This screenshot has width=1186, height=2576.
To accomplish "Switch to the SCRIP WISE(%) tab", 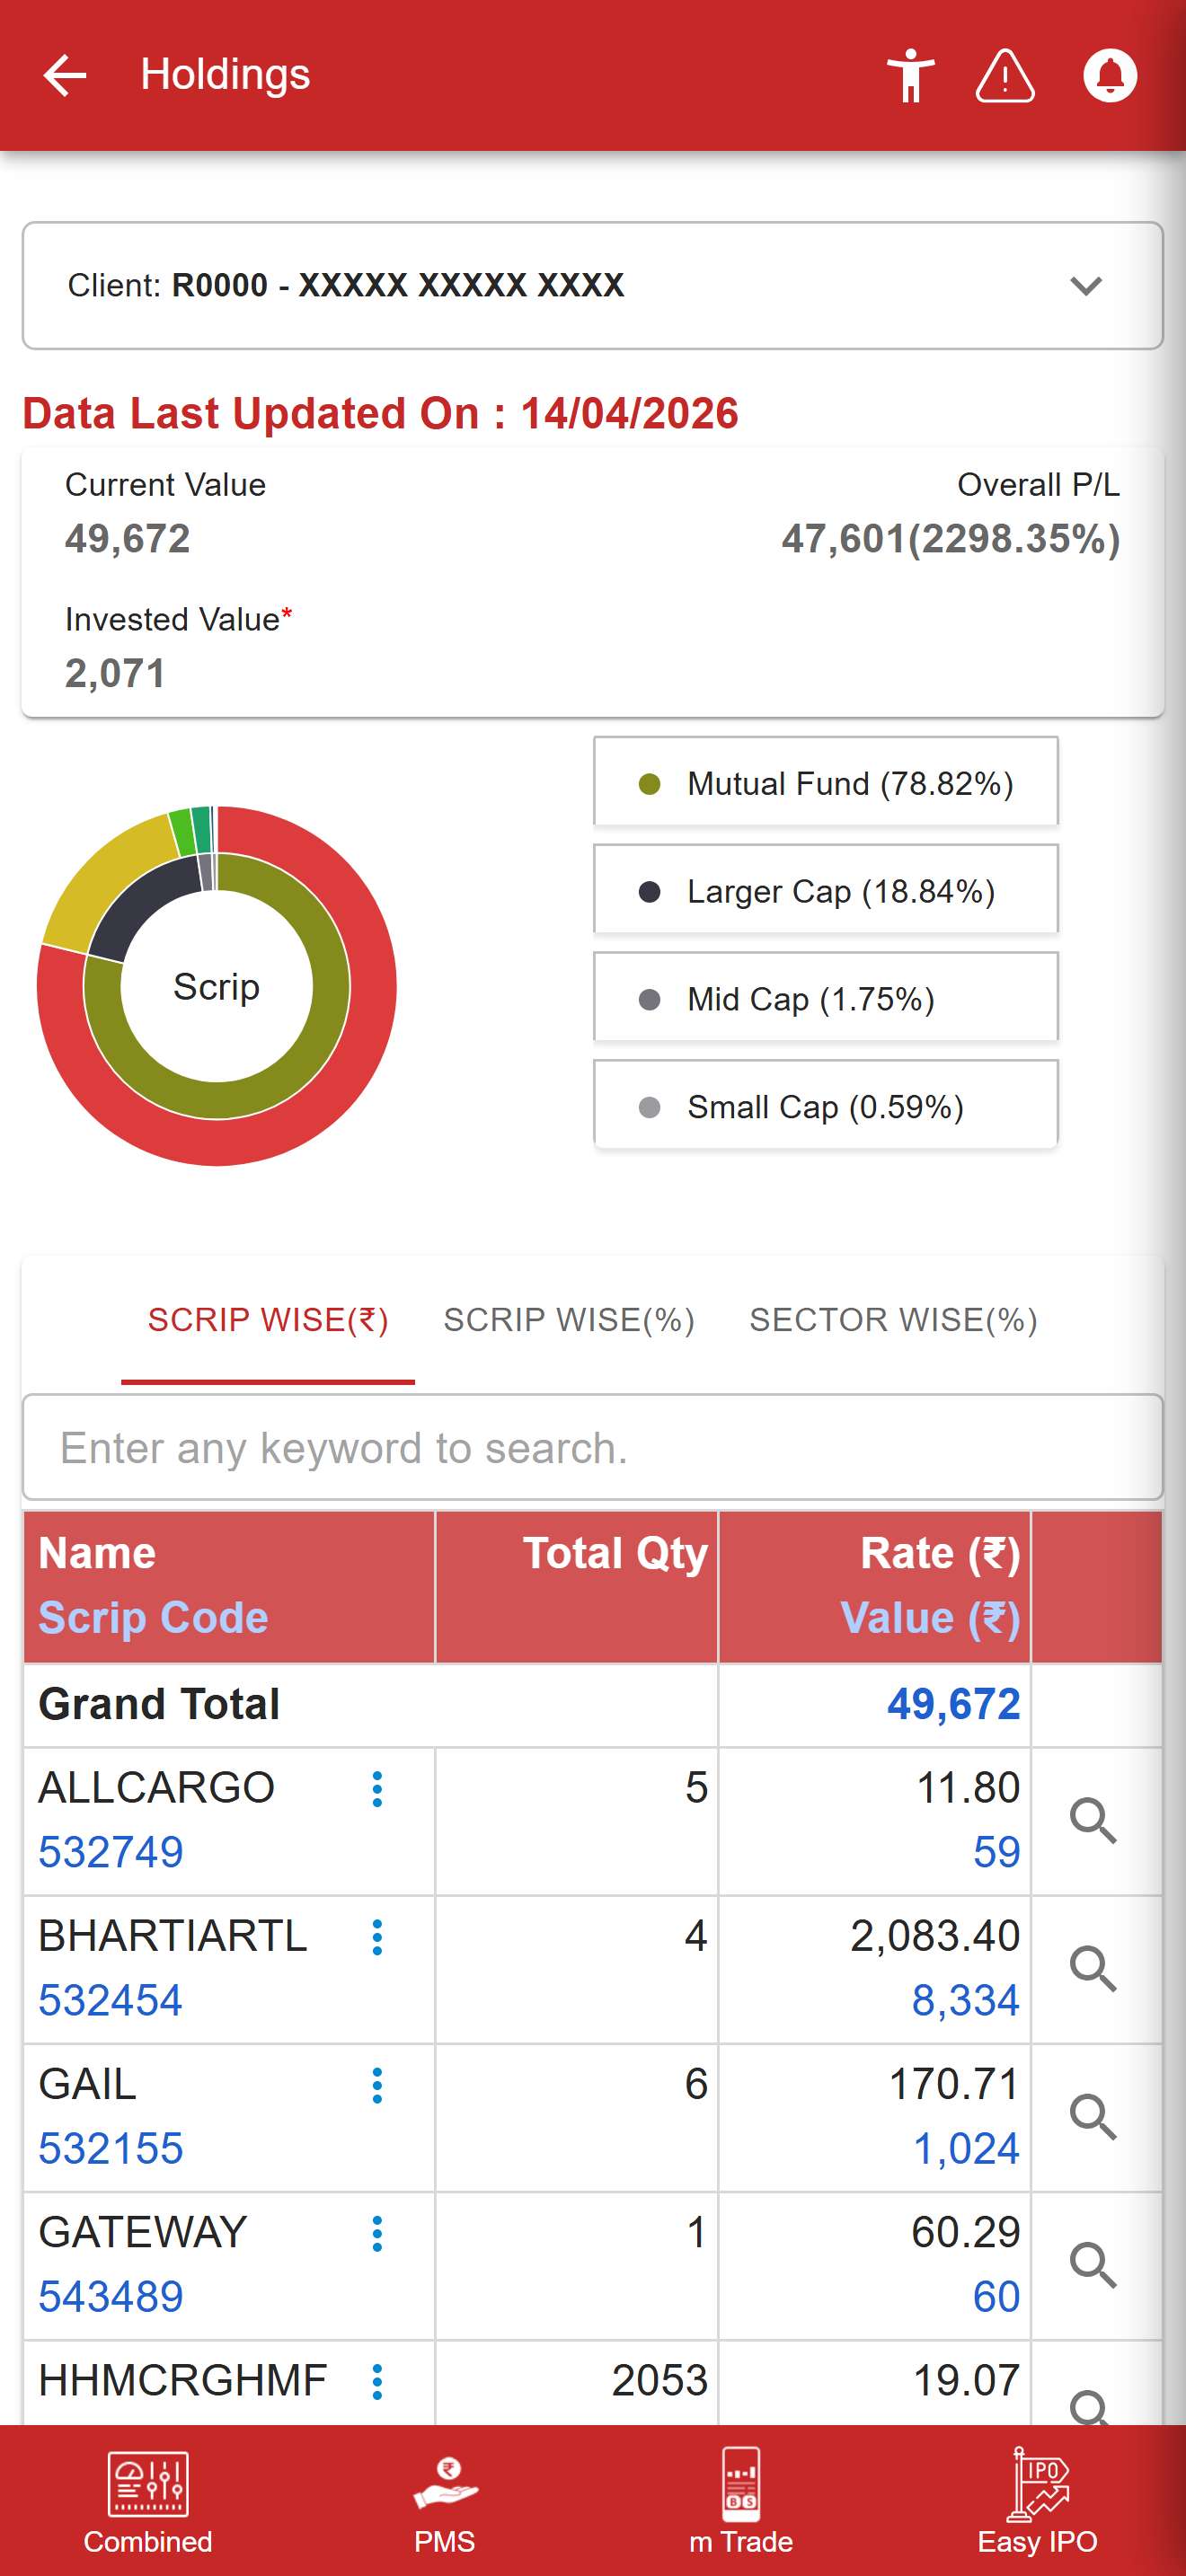I will pyautogui.click(x=569, y=1320).
